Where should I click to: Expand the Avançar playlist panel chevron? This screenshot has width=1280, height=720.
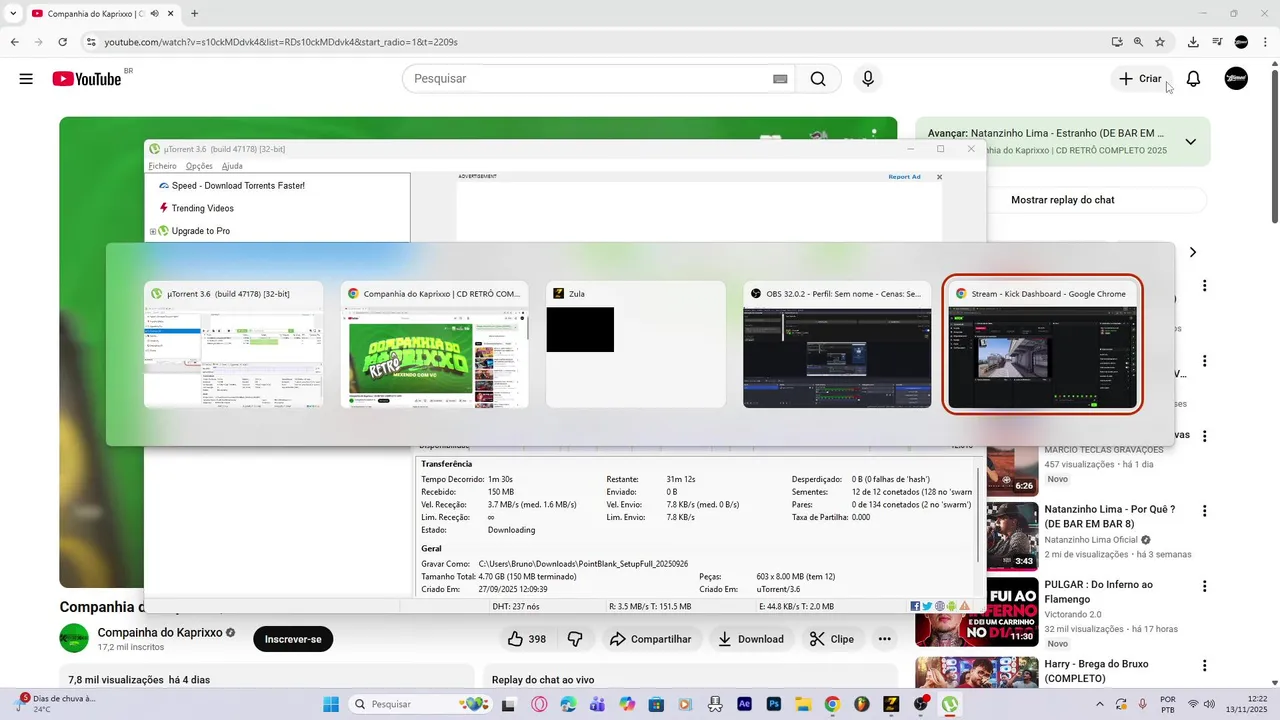pos(1190,142)
